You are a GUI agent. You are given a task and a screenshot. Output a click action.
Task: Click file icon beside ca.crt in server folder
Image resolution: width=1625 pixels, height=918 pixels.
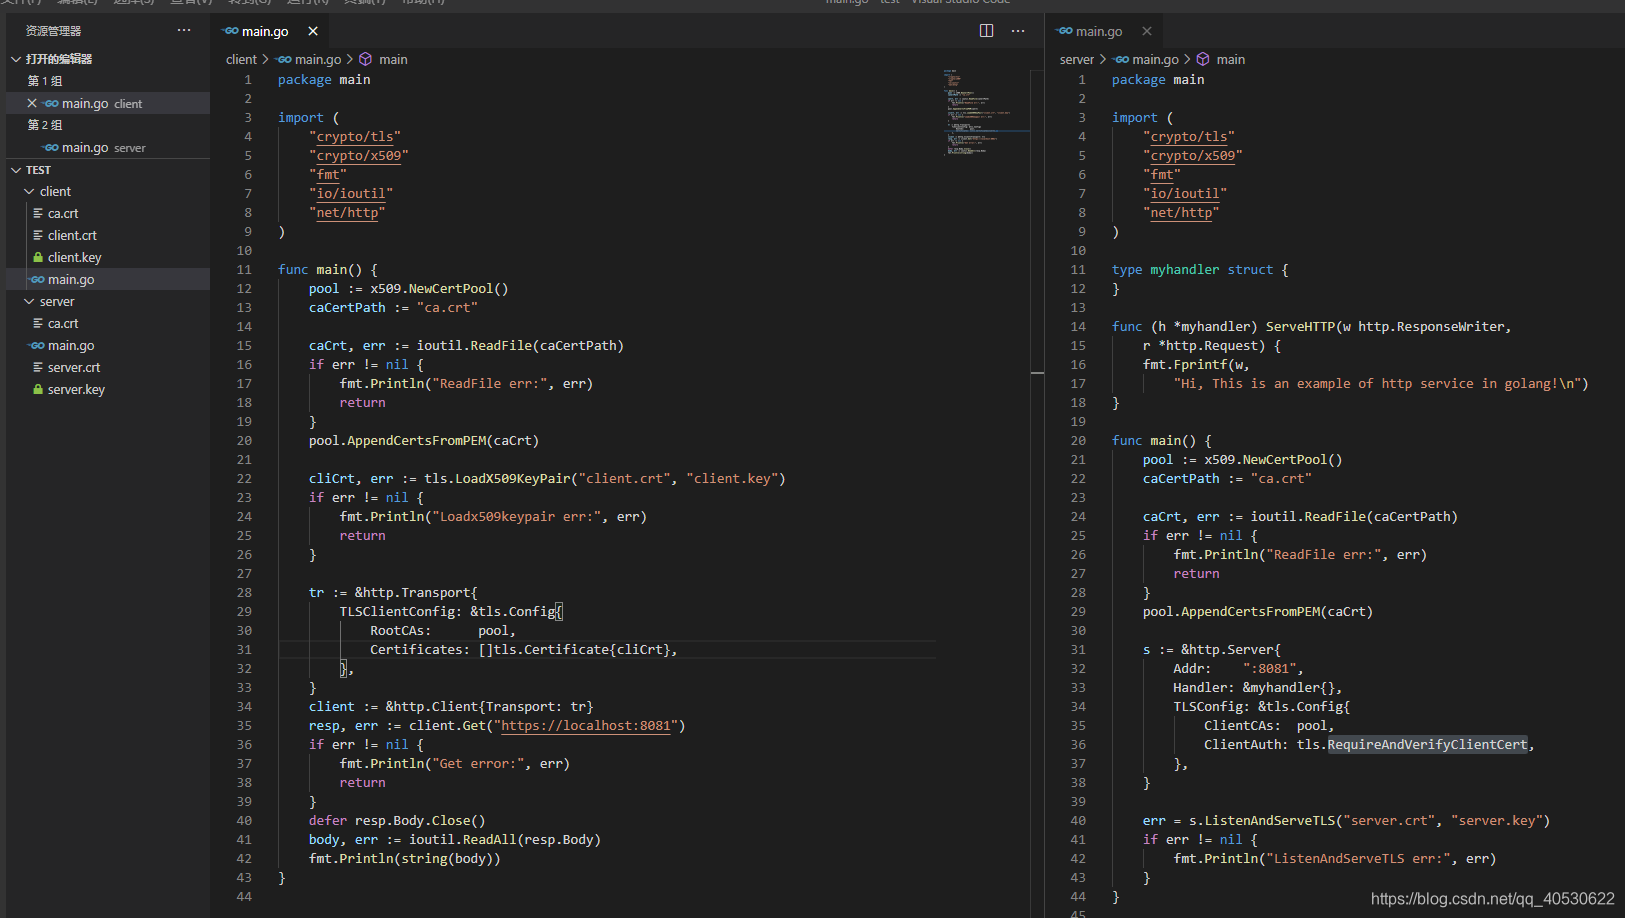(38, 323)
